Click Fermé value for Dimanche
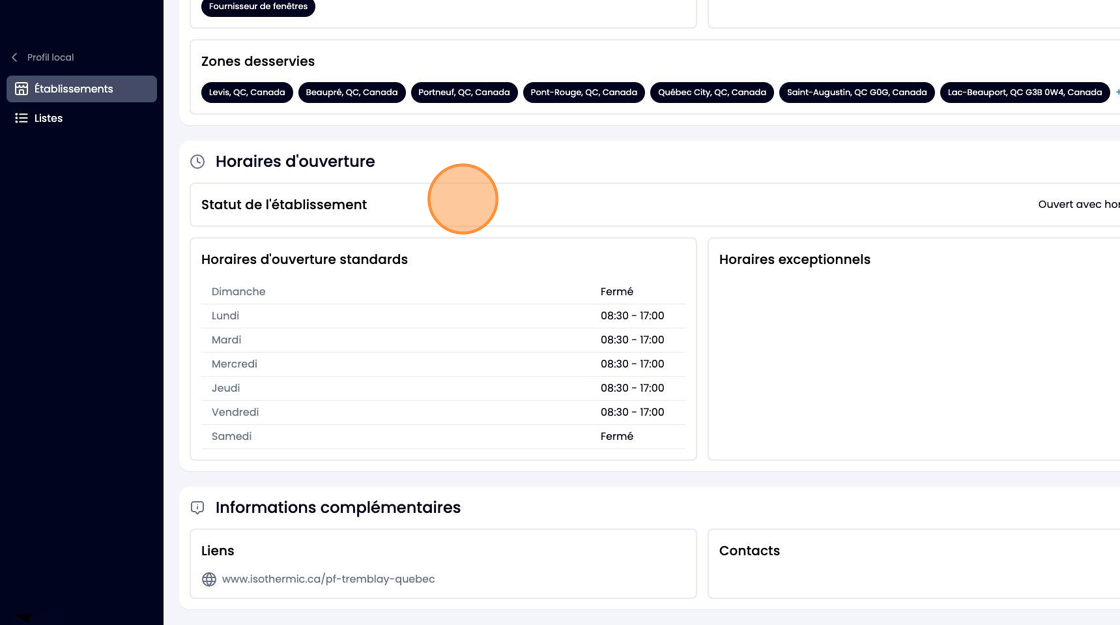This screenshot has height=625, width=1120. click(616, 291)
